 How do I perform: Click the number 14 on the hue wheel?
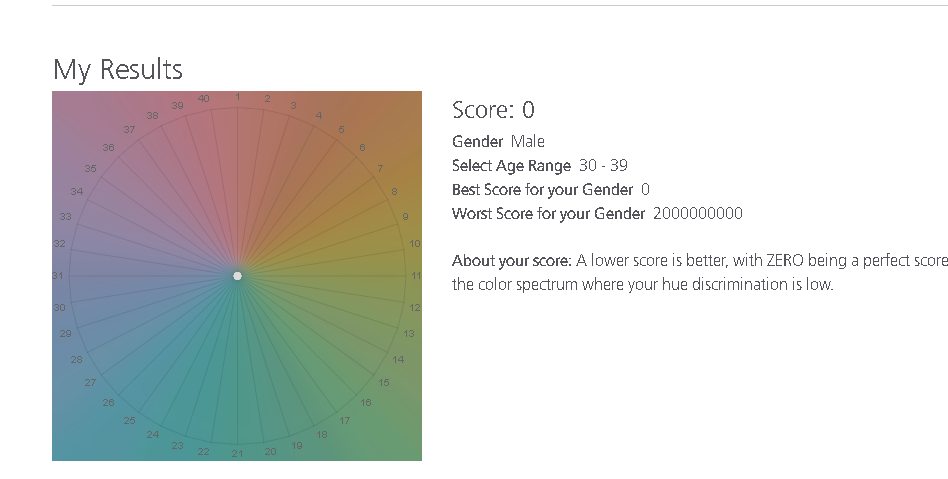pos(398,359)
